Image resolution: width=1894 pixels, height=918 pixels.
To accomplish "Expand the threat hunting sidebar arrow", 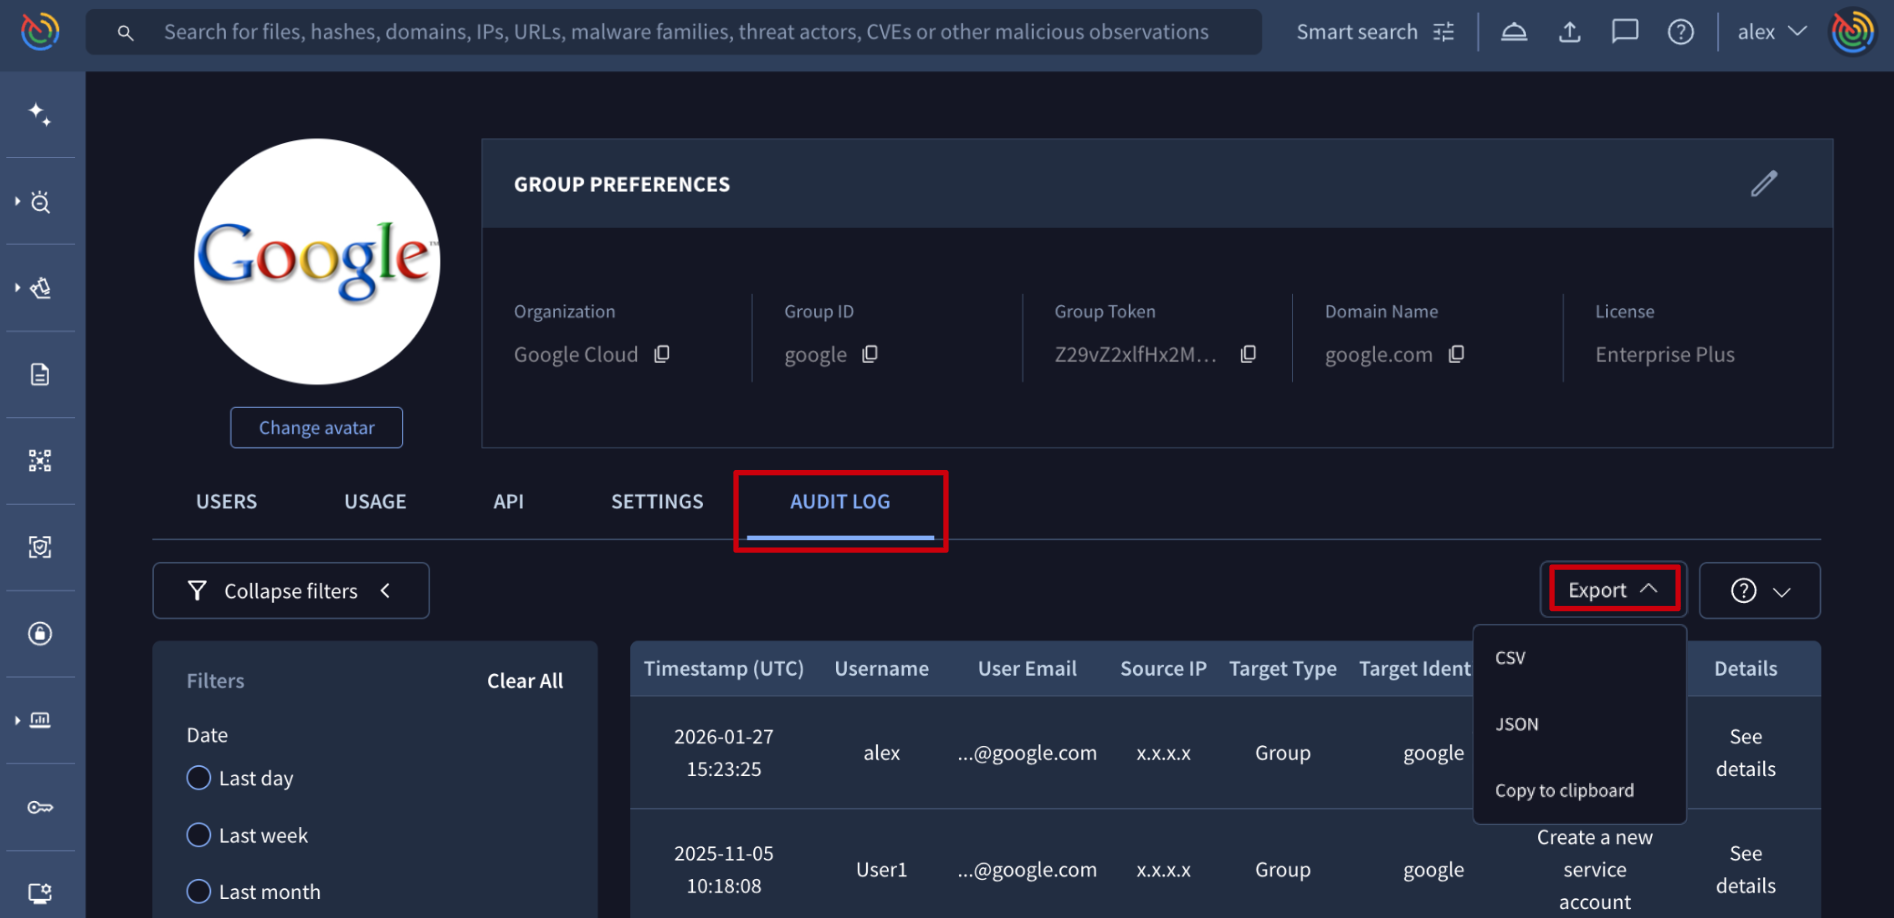I will [x=17, y=202].
